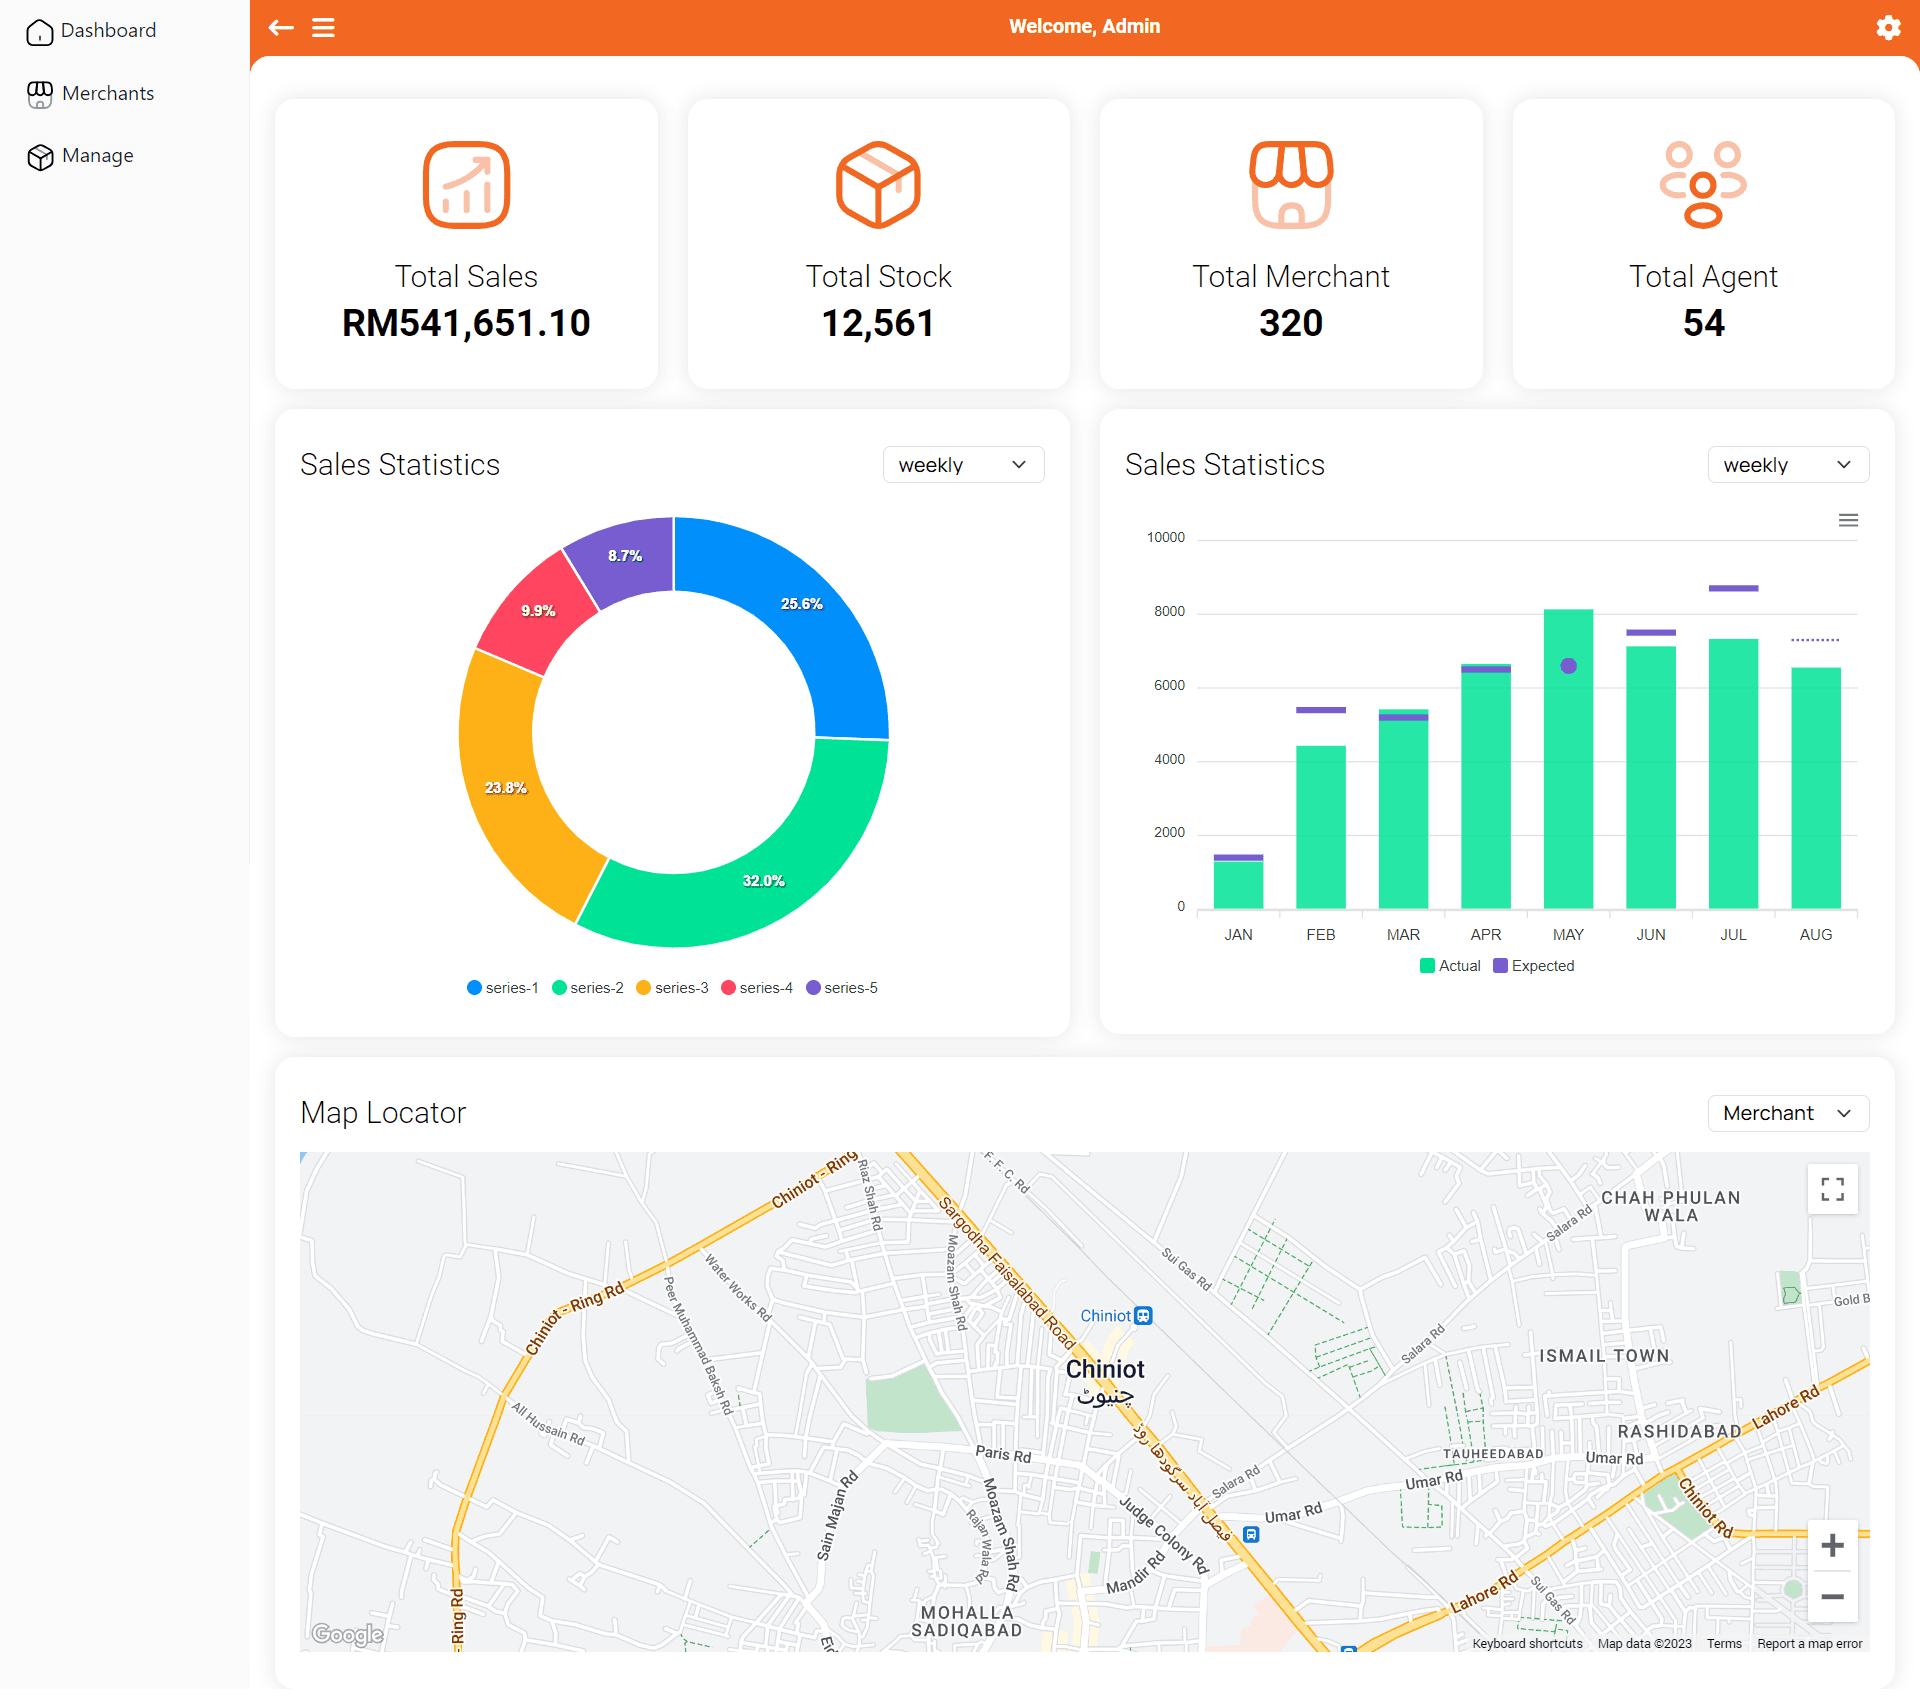
Task: Switch to the Merchants section
Action: tap(107, 93)
